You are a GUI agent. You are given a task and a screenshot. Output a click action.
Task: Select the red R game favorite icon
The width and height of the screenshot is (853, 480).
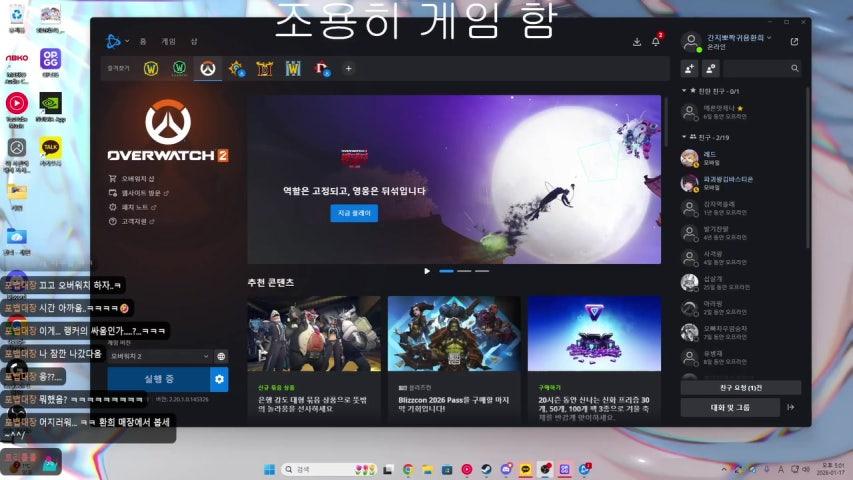(x=322, y=69)
